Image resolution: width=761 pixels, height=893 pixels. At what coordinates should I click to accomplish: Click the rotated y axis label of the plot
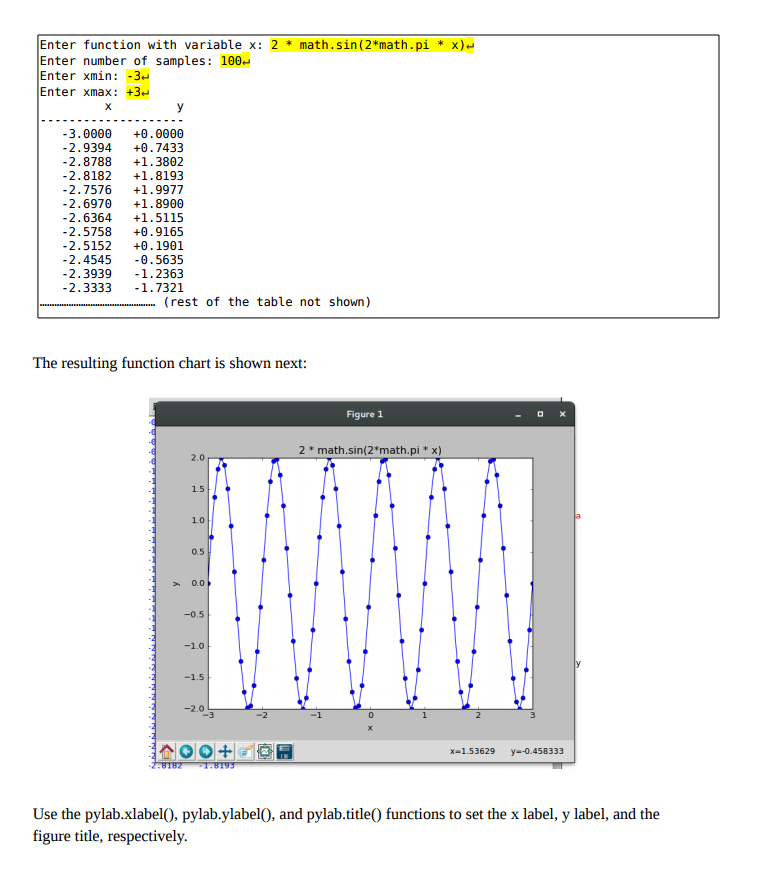coord(177,583)
